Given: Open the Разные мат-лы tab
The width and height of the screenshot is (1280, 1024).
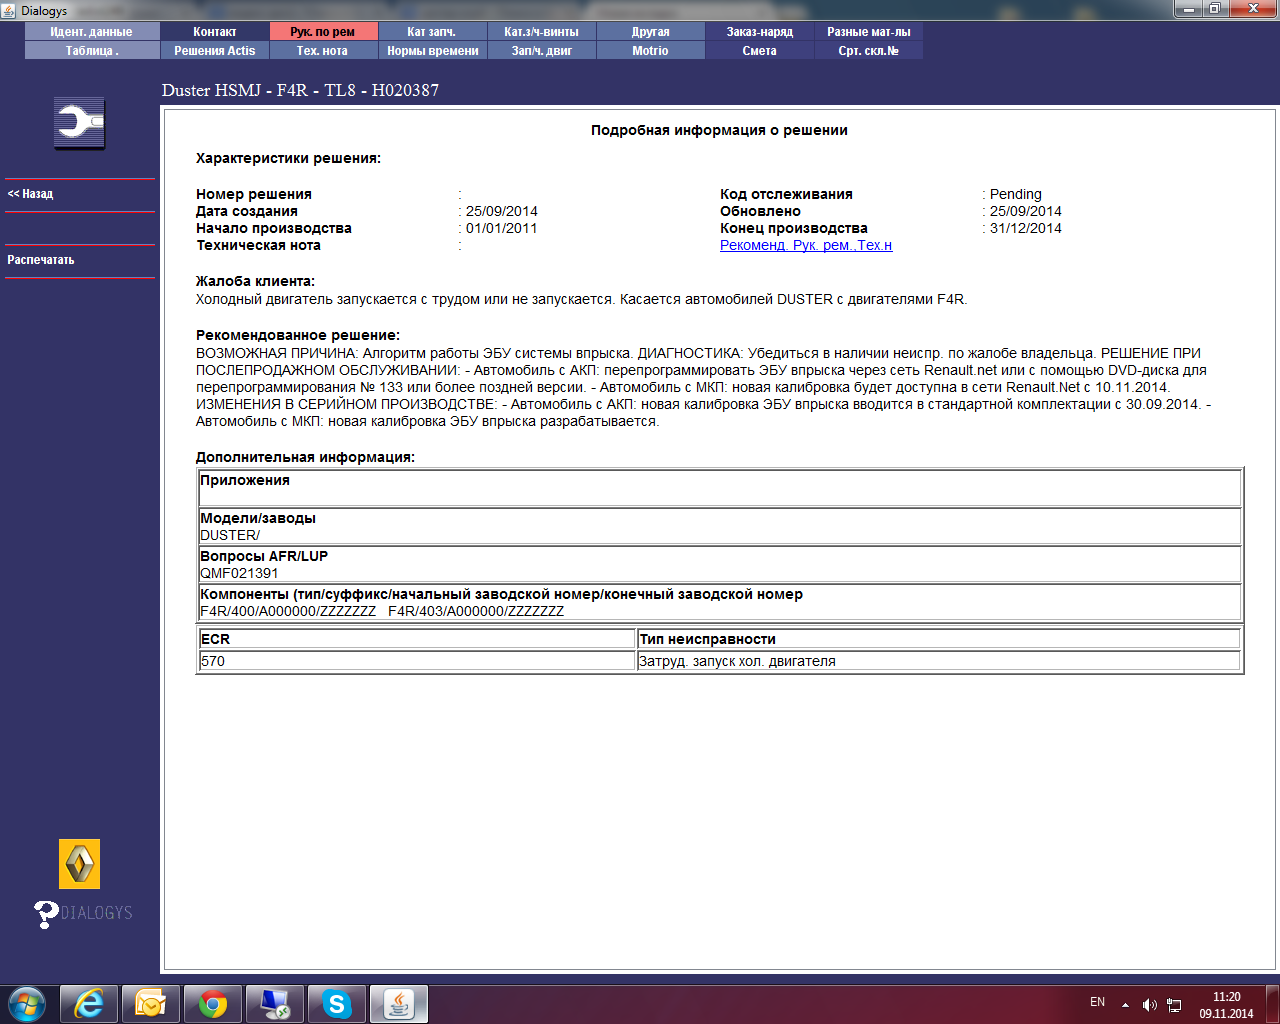Looking at the screenshot, I should (x=868, y=32).
